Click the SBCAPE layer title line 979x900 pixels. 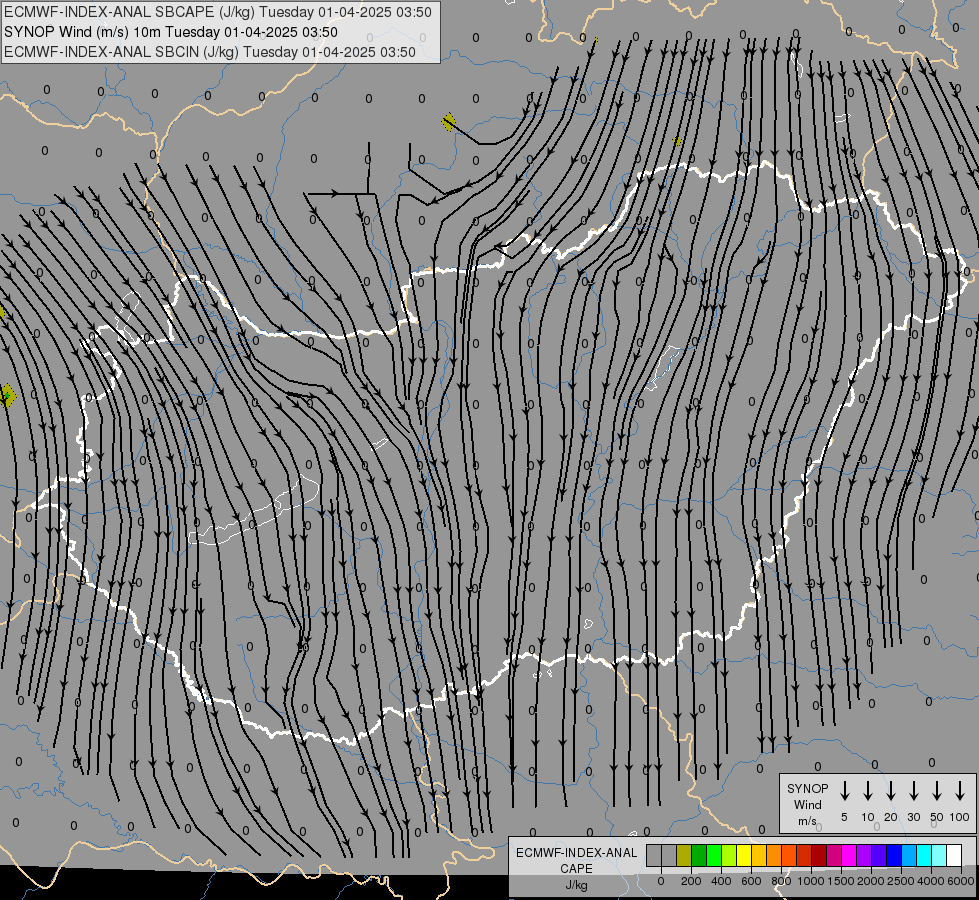pyautogui.click(x=217, y=12)
